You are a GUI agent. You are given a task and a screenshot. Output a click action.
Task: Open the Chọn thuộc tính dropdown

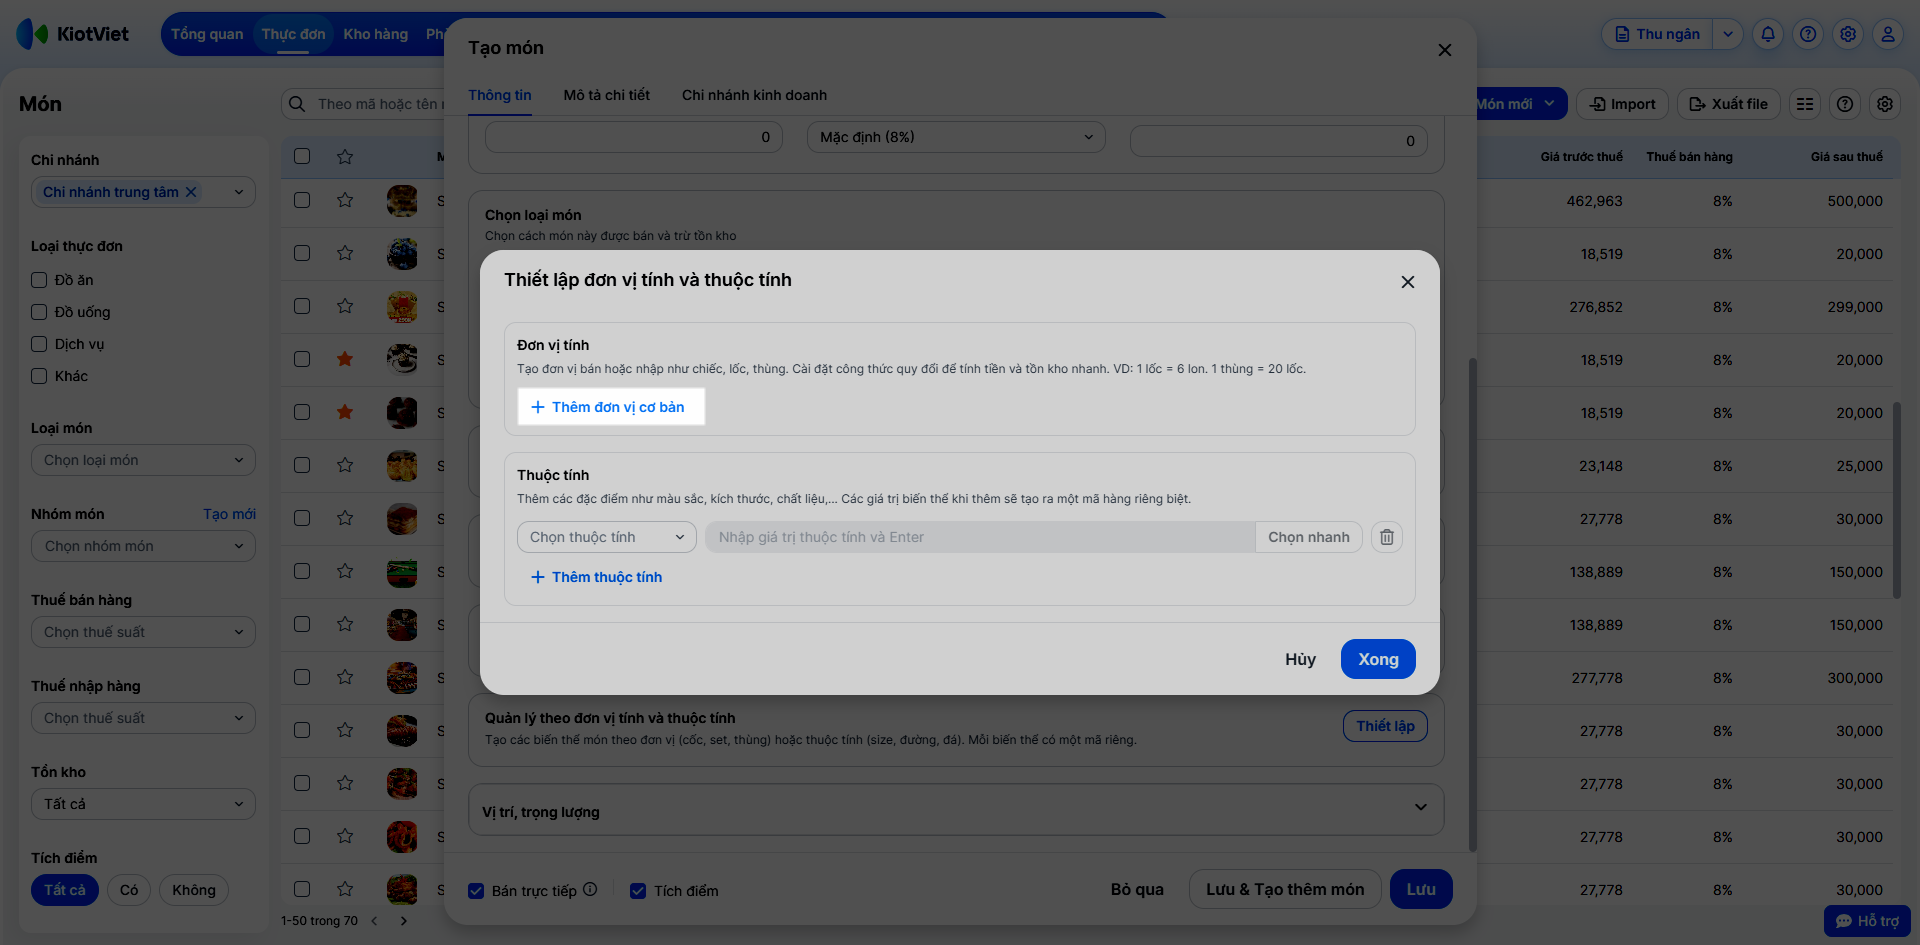606,537
